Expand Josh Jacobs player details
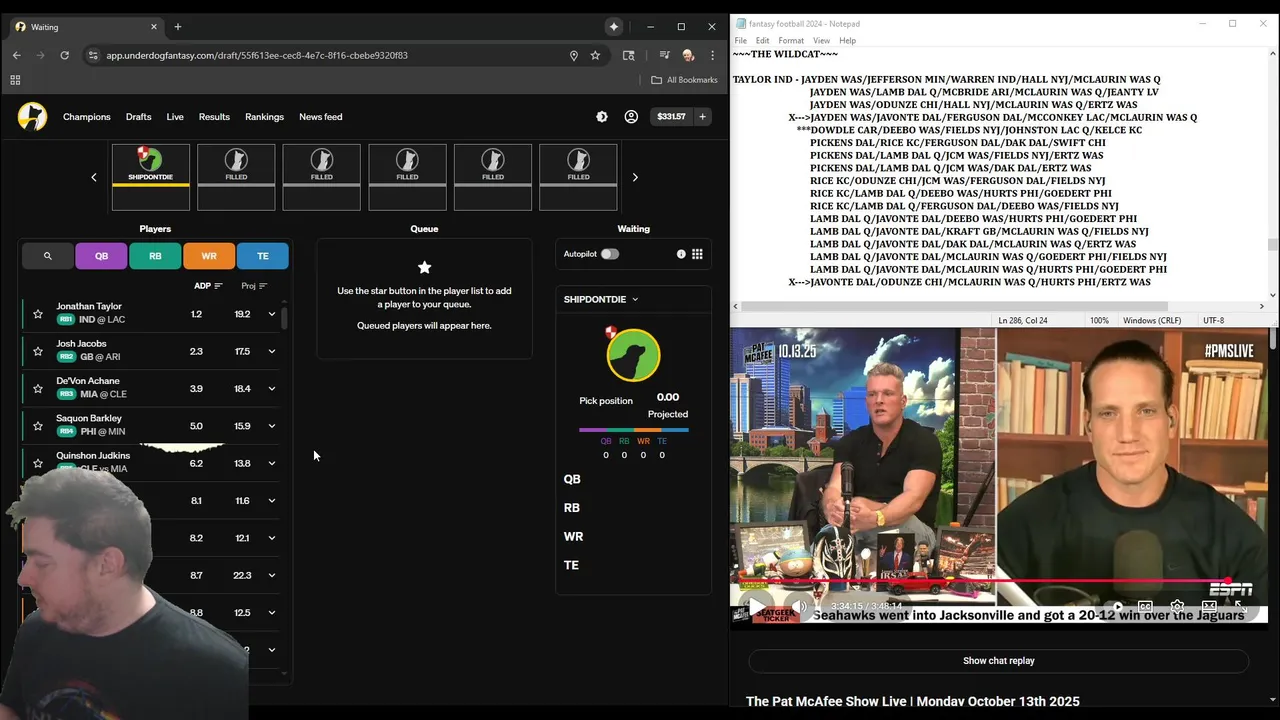 (x=271, y=351)
